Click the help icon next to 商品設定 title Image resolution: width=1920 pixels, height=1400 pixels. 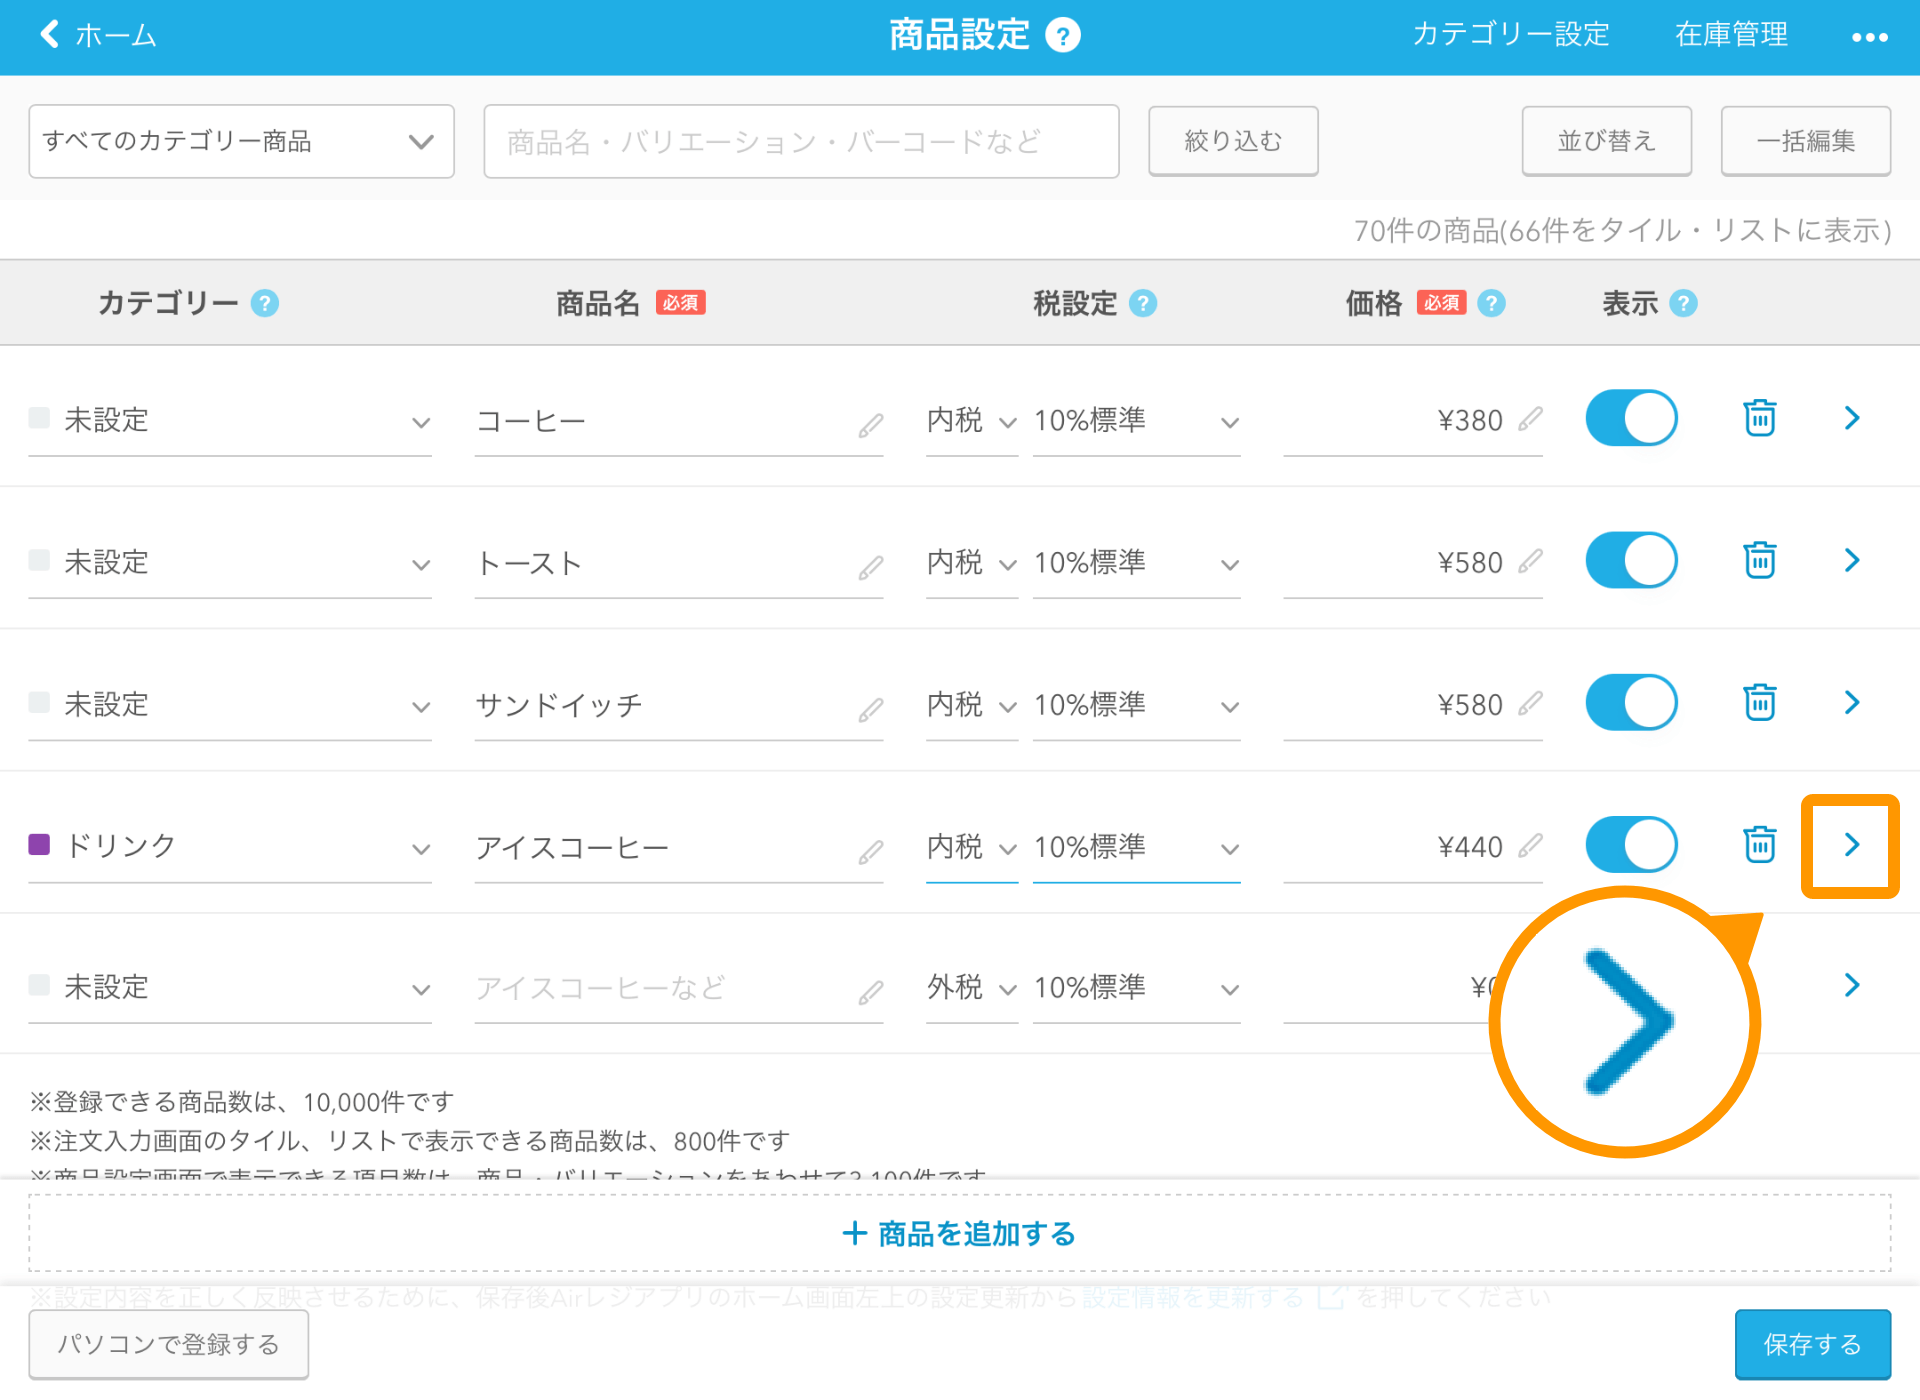click(x=1064, y=34)
